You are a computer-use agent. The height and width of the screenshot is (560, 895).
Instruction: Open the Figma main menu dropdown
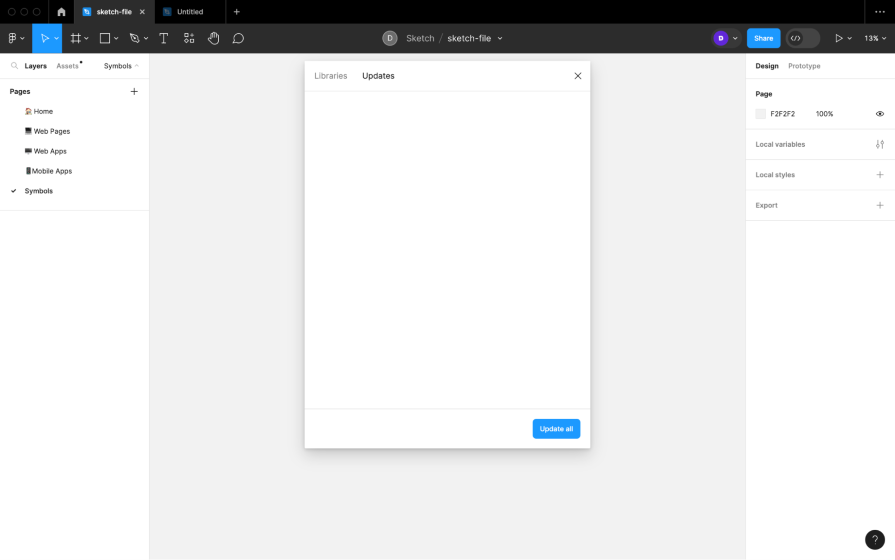tap(16, 38)
